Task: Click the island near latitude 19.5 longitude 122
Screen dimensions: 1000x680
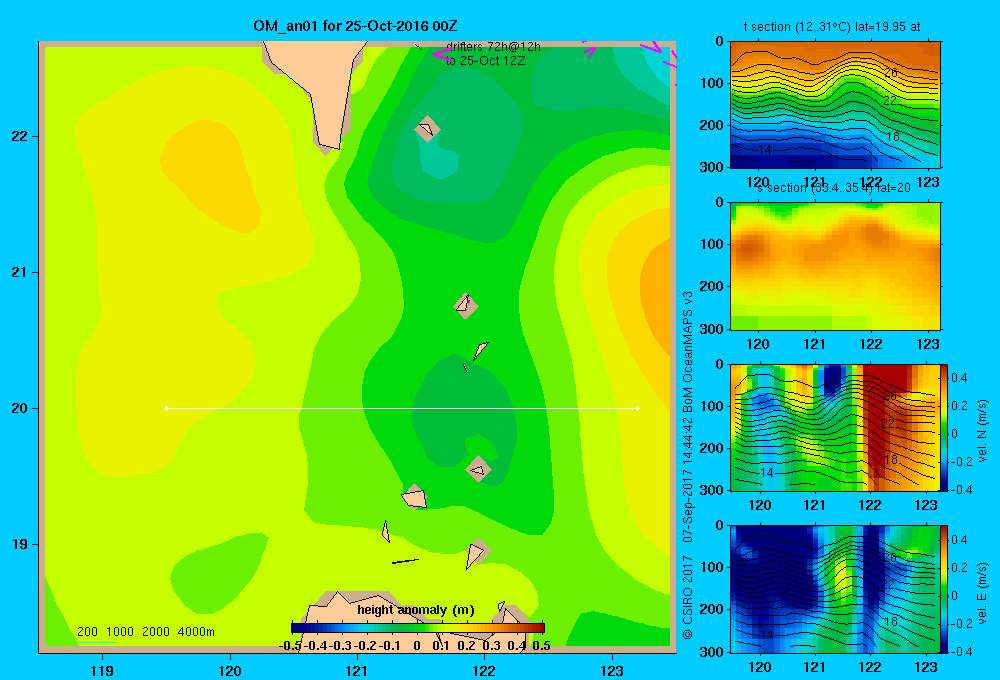Action: pos(478,469)
